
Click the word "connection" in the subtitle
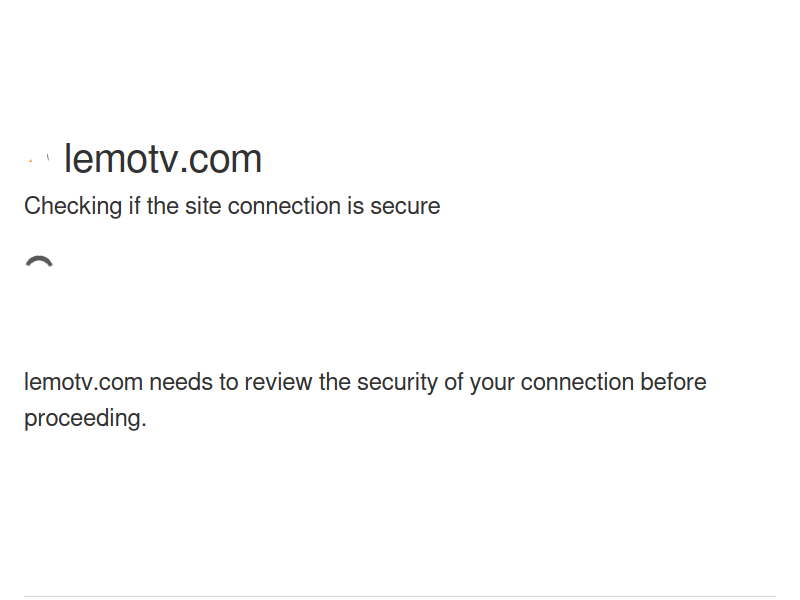(284, 206)
